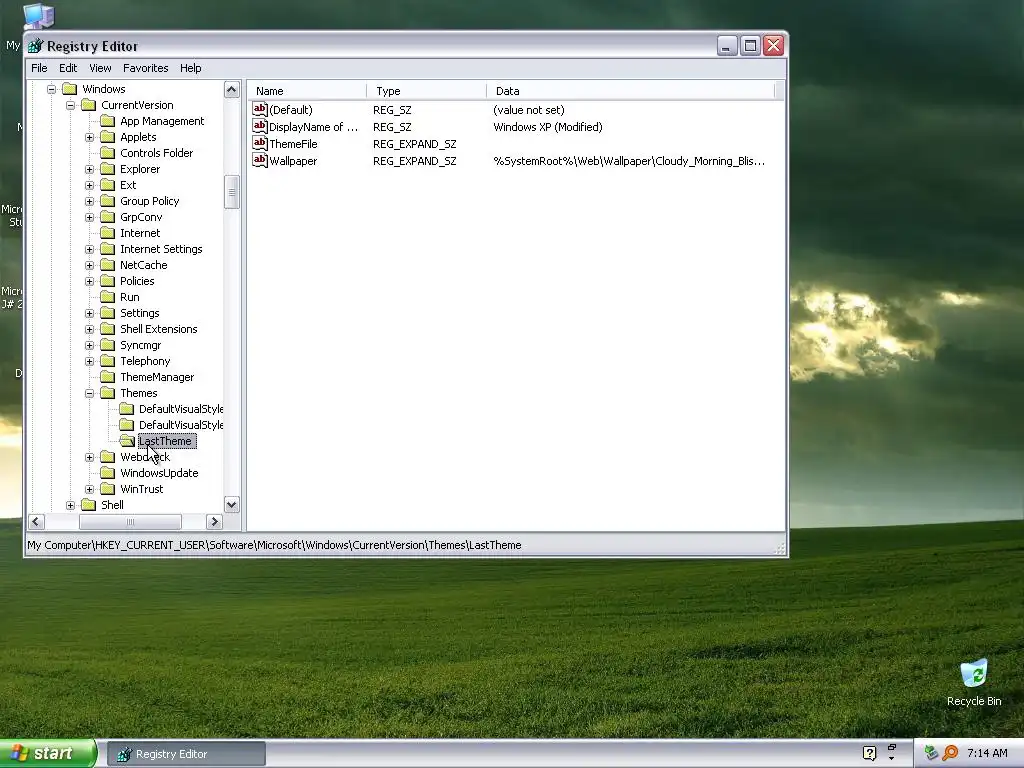The image size is (1024, 768).
Task: Expand the Telephony key
Action: pos(89,361)
